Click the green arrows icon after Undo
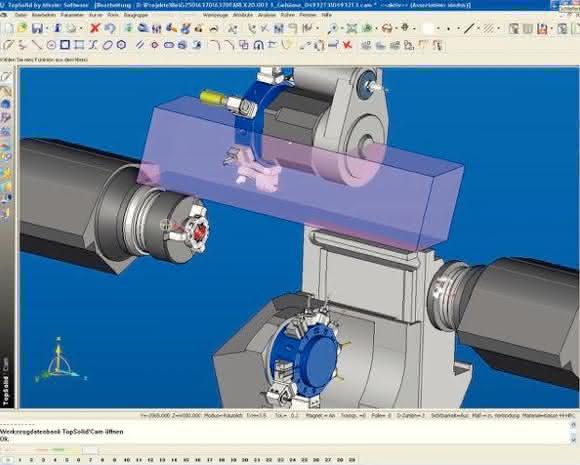 pyautogui.click(x=128, y=28)
